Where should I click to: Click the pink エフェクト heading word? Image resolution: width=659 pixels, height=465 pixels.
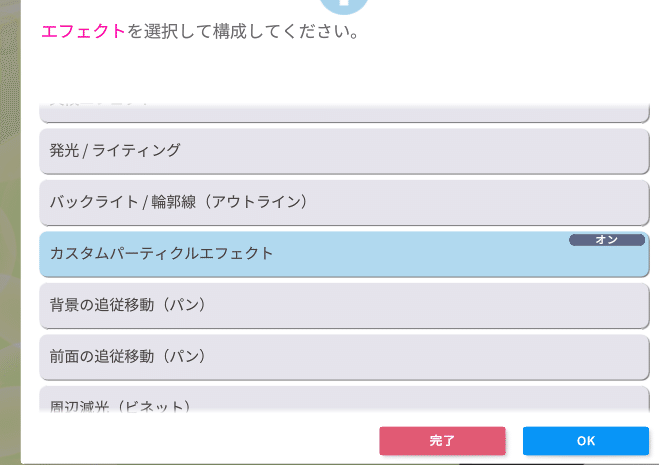83,32
